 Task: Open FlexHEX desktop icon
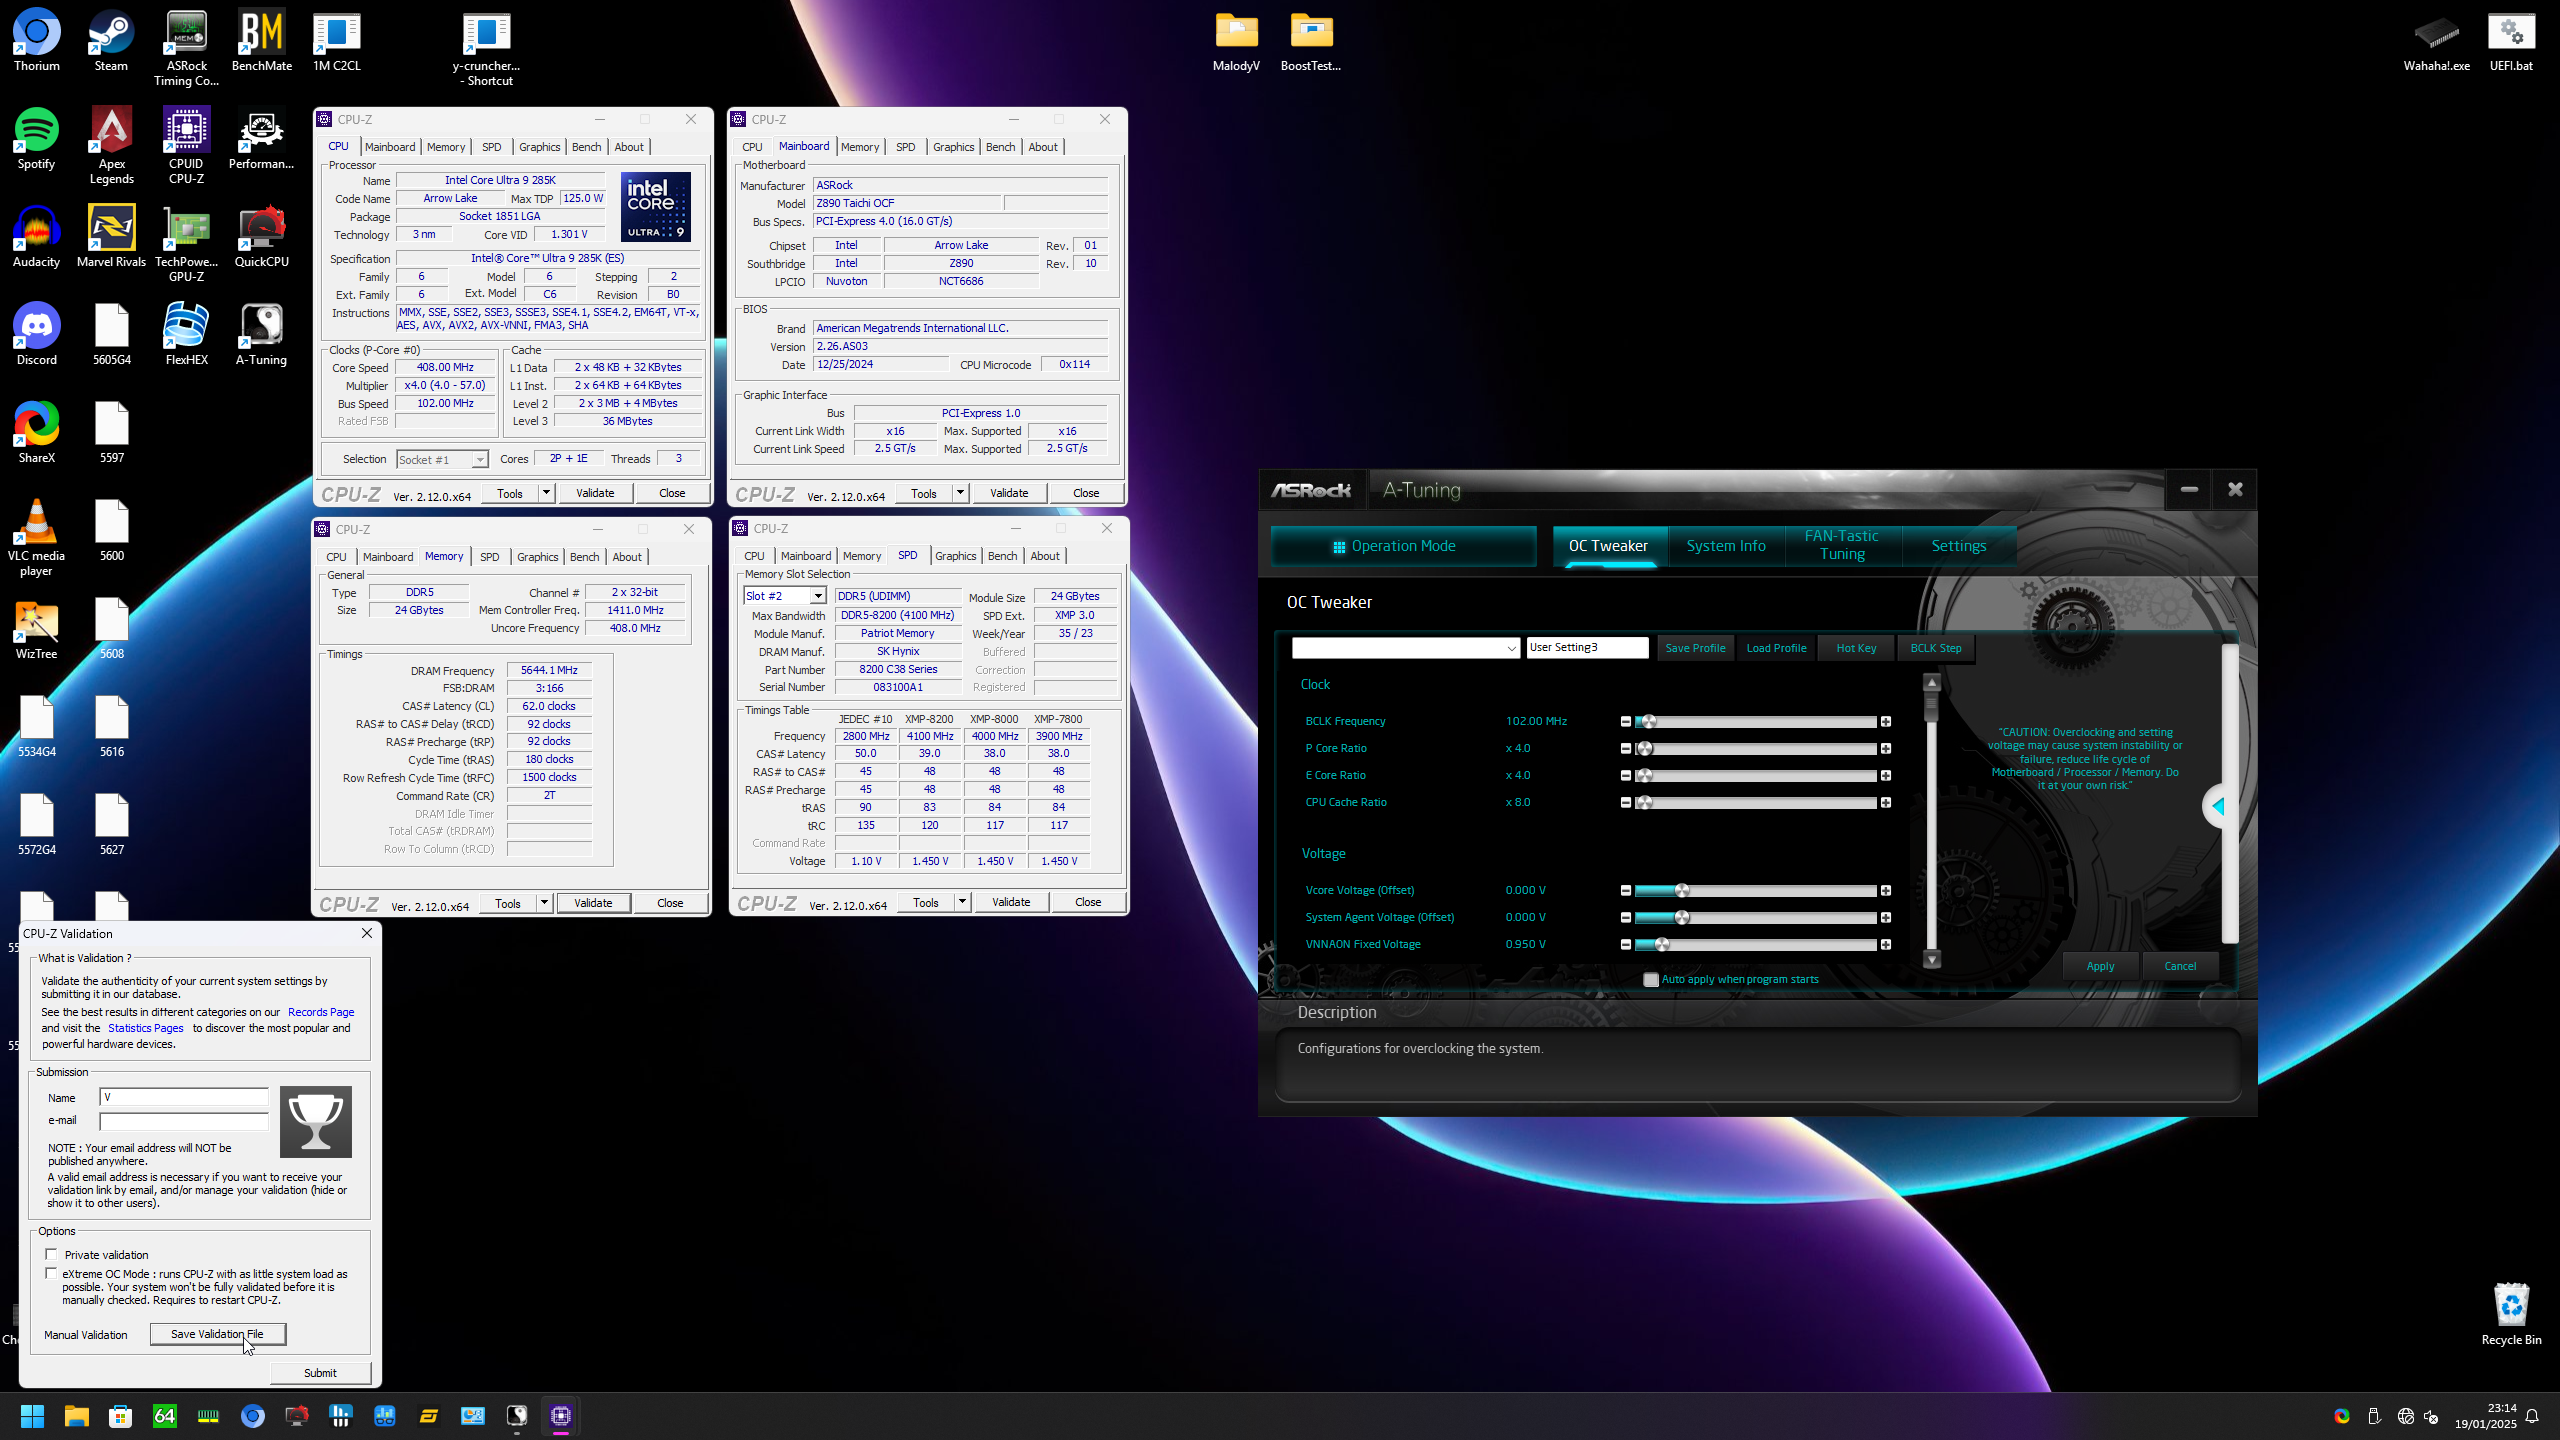tap(186, 335)
